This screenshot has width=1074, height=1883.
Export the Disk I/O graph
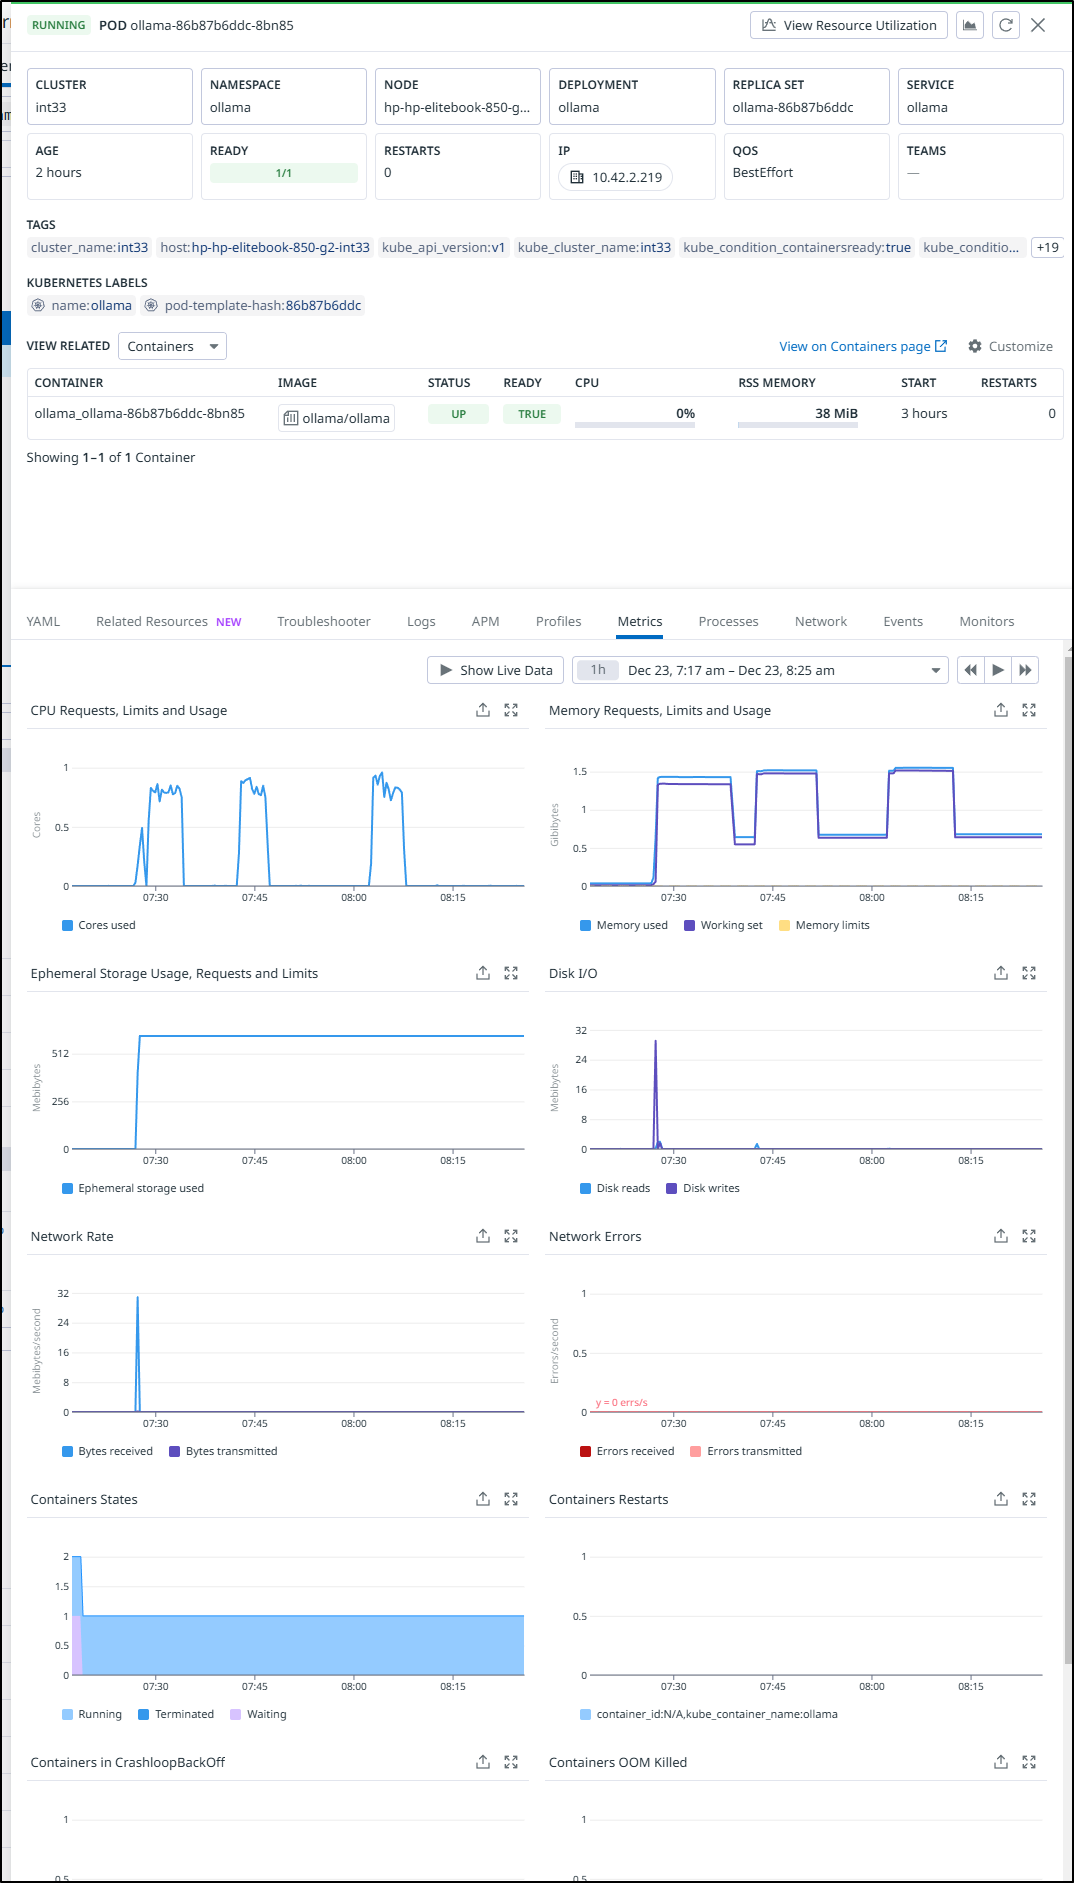click(x=1001, y=973)
